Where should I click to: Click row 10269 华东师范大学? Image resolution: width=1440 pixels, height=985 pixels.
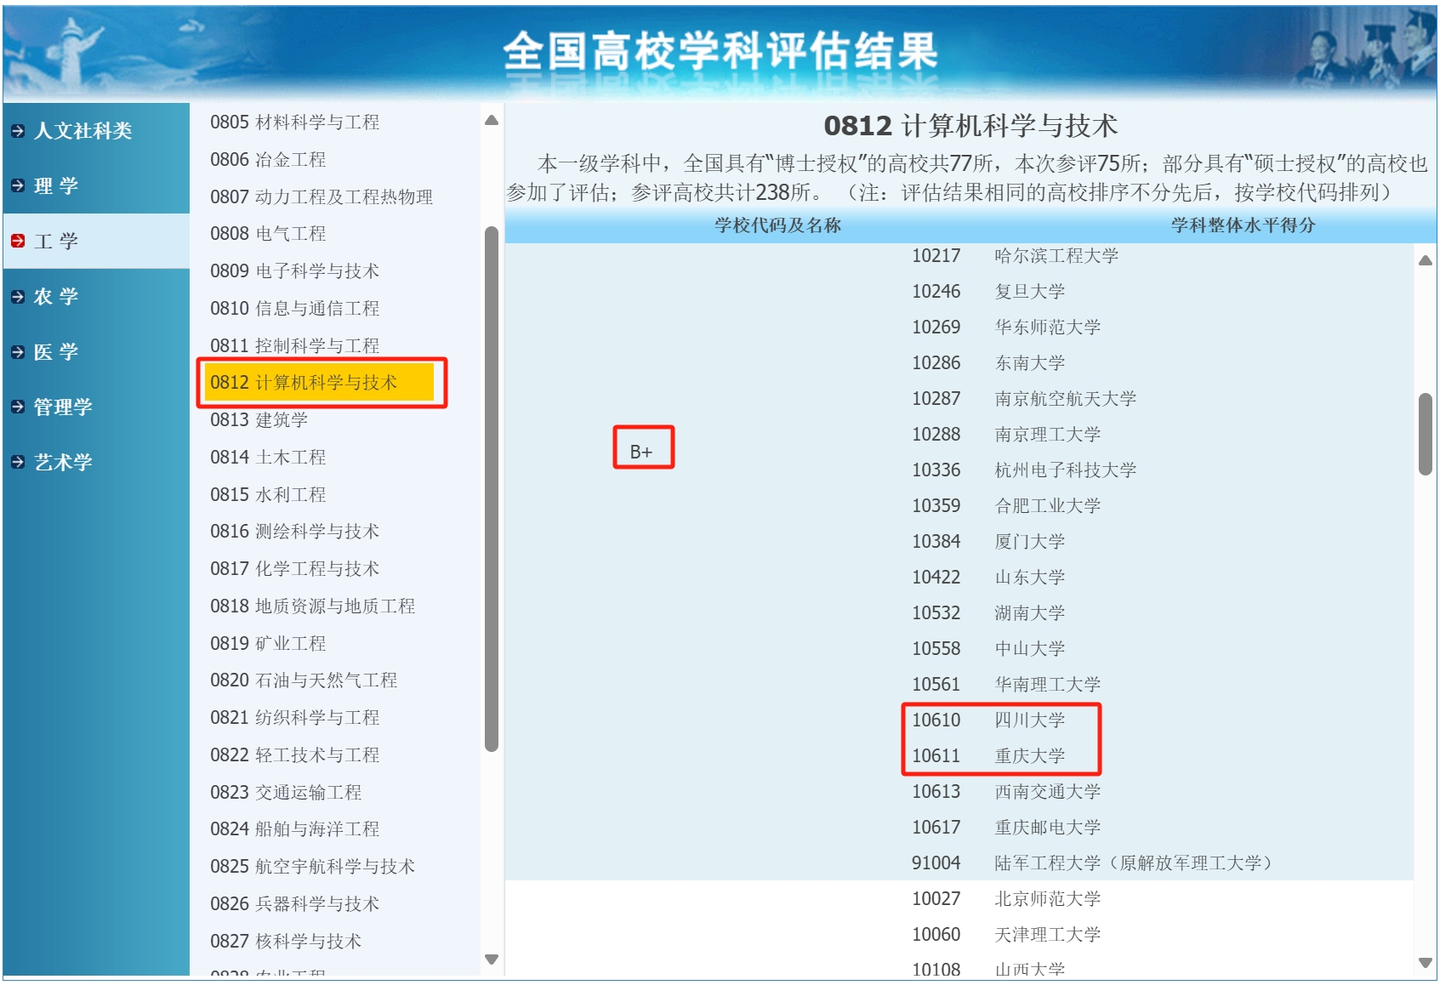(x=1006, y=328)
